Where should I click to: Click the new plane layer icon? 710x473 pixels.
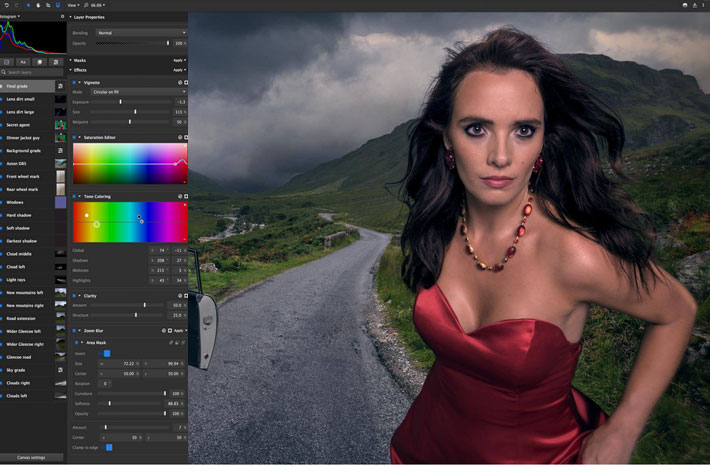(40, 62)
